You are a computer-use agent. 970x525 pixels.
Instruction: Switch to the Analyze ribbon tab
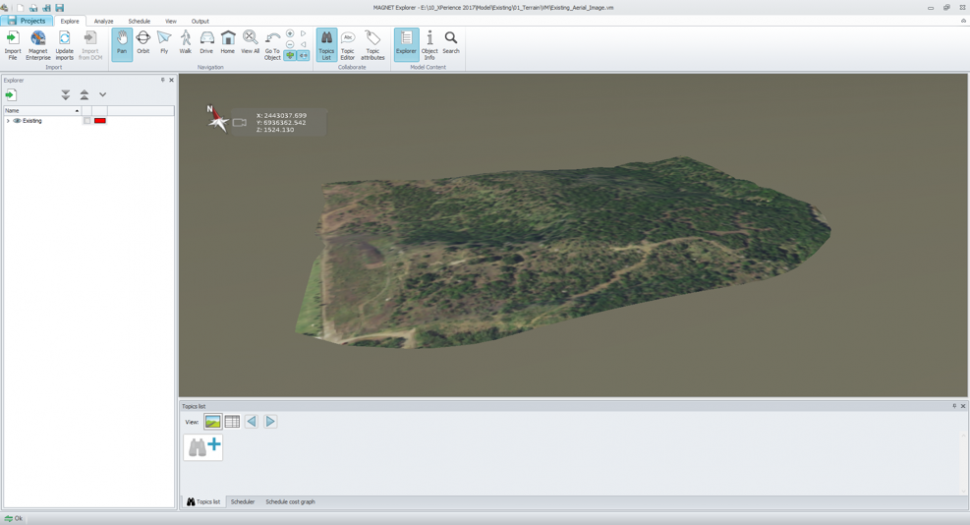pyautogui.click(x=104, y=21)
